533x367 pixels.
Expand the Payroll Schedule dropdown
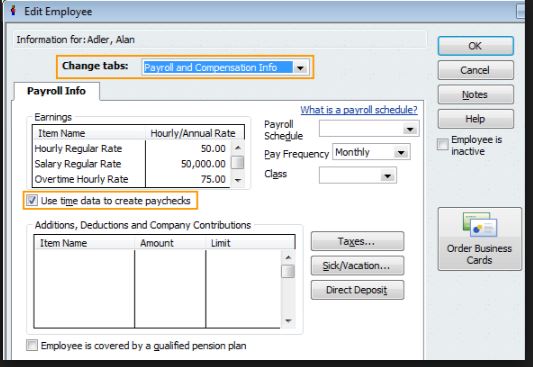click(x=410, y=129)
